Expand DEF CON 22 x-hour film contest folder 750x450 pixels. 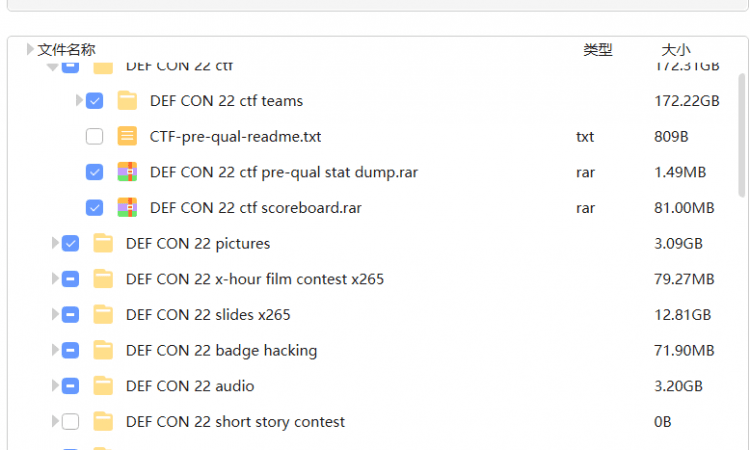point(56,279)
